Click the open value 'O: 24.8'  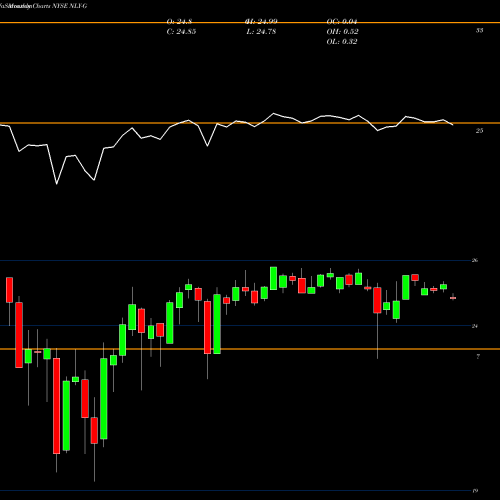179,22
